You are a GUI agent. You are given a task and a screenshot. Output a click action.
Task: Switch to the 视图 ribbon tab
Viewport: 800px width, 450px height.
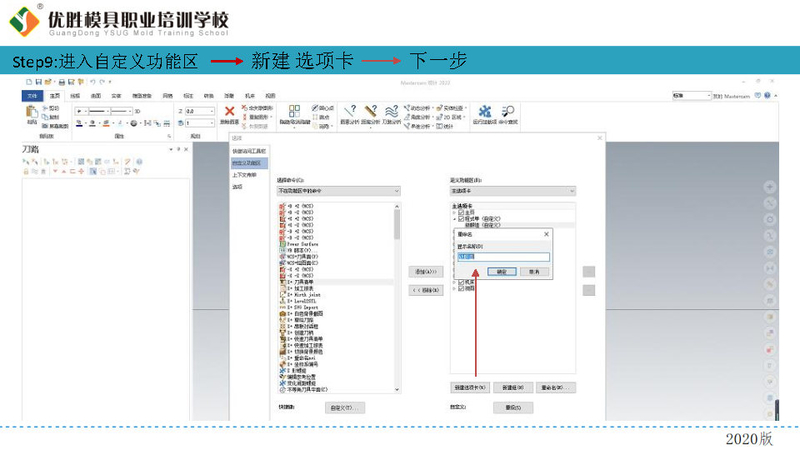(270, 95)
